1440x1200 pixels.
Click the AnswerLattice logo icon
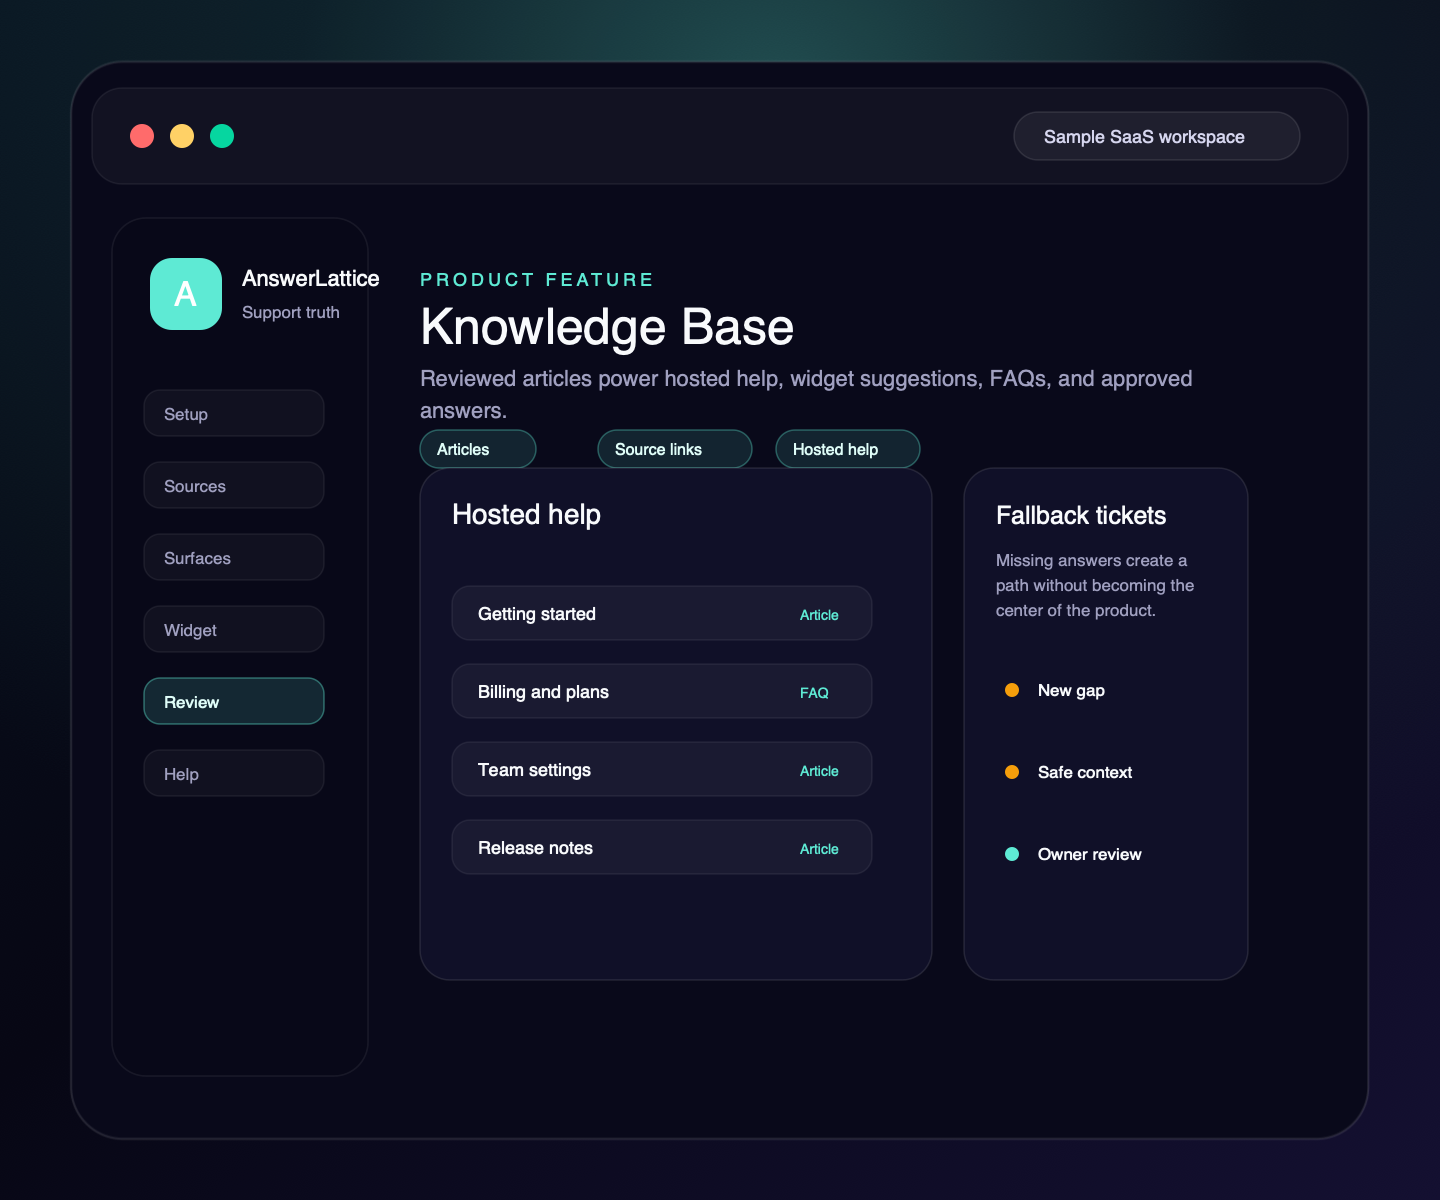(x=186, y=294)
